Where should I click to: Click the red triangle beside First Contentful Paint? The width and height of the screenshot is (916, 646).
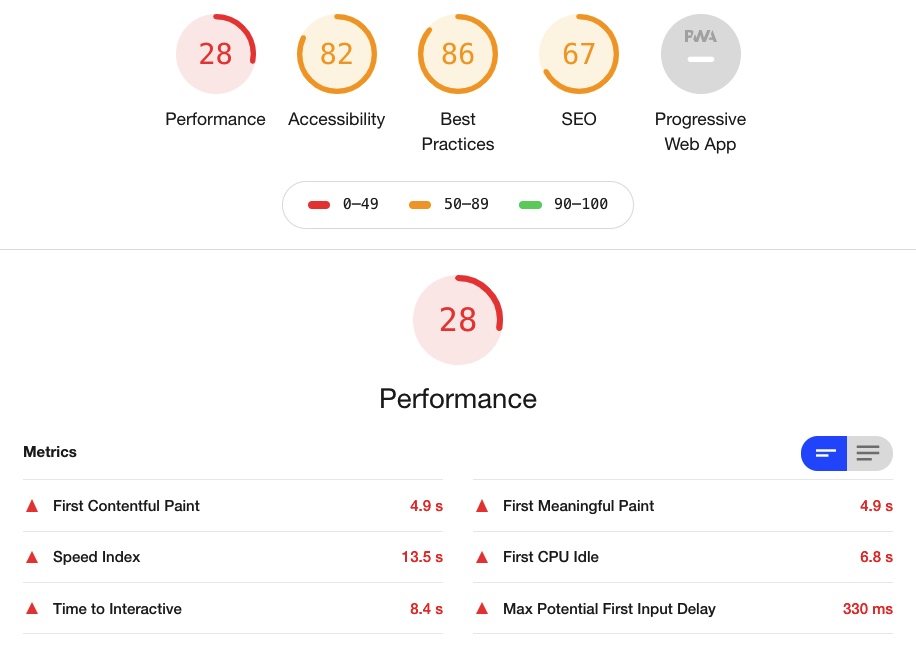[32, 506]
